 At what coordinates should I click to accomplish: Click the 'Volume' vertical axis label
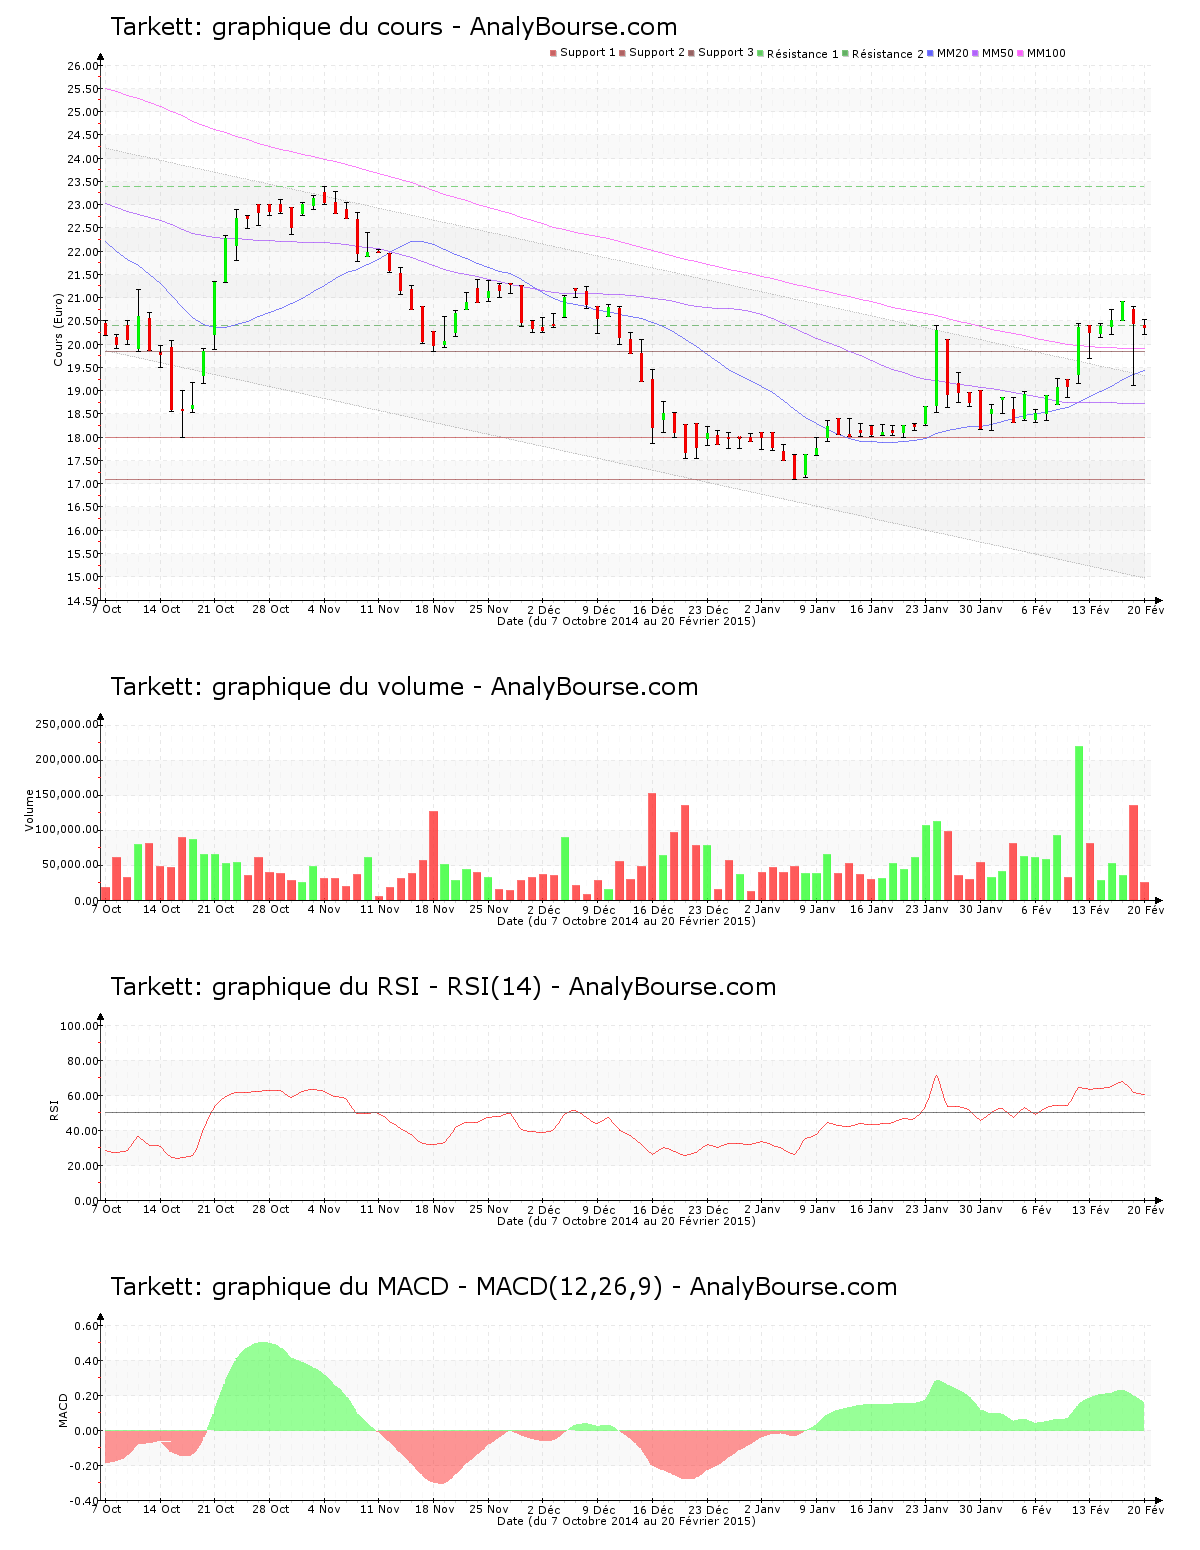pyautogui.click(x=29, y=810)
